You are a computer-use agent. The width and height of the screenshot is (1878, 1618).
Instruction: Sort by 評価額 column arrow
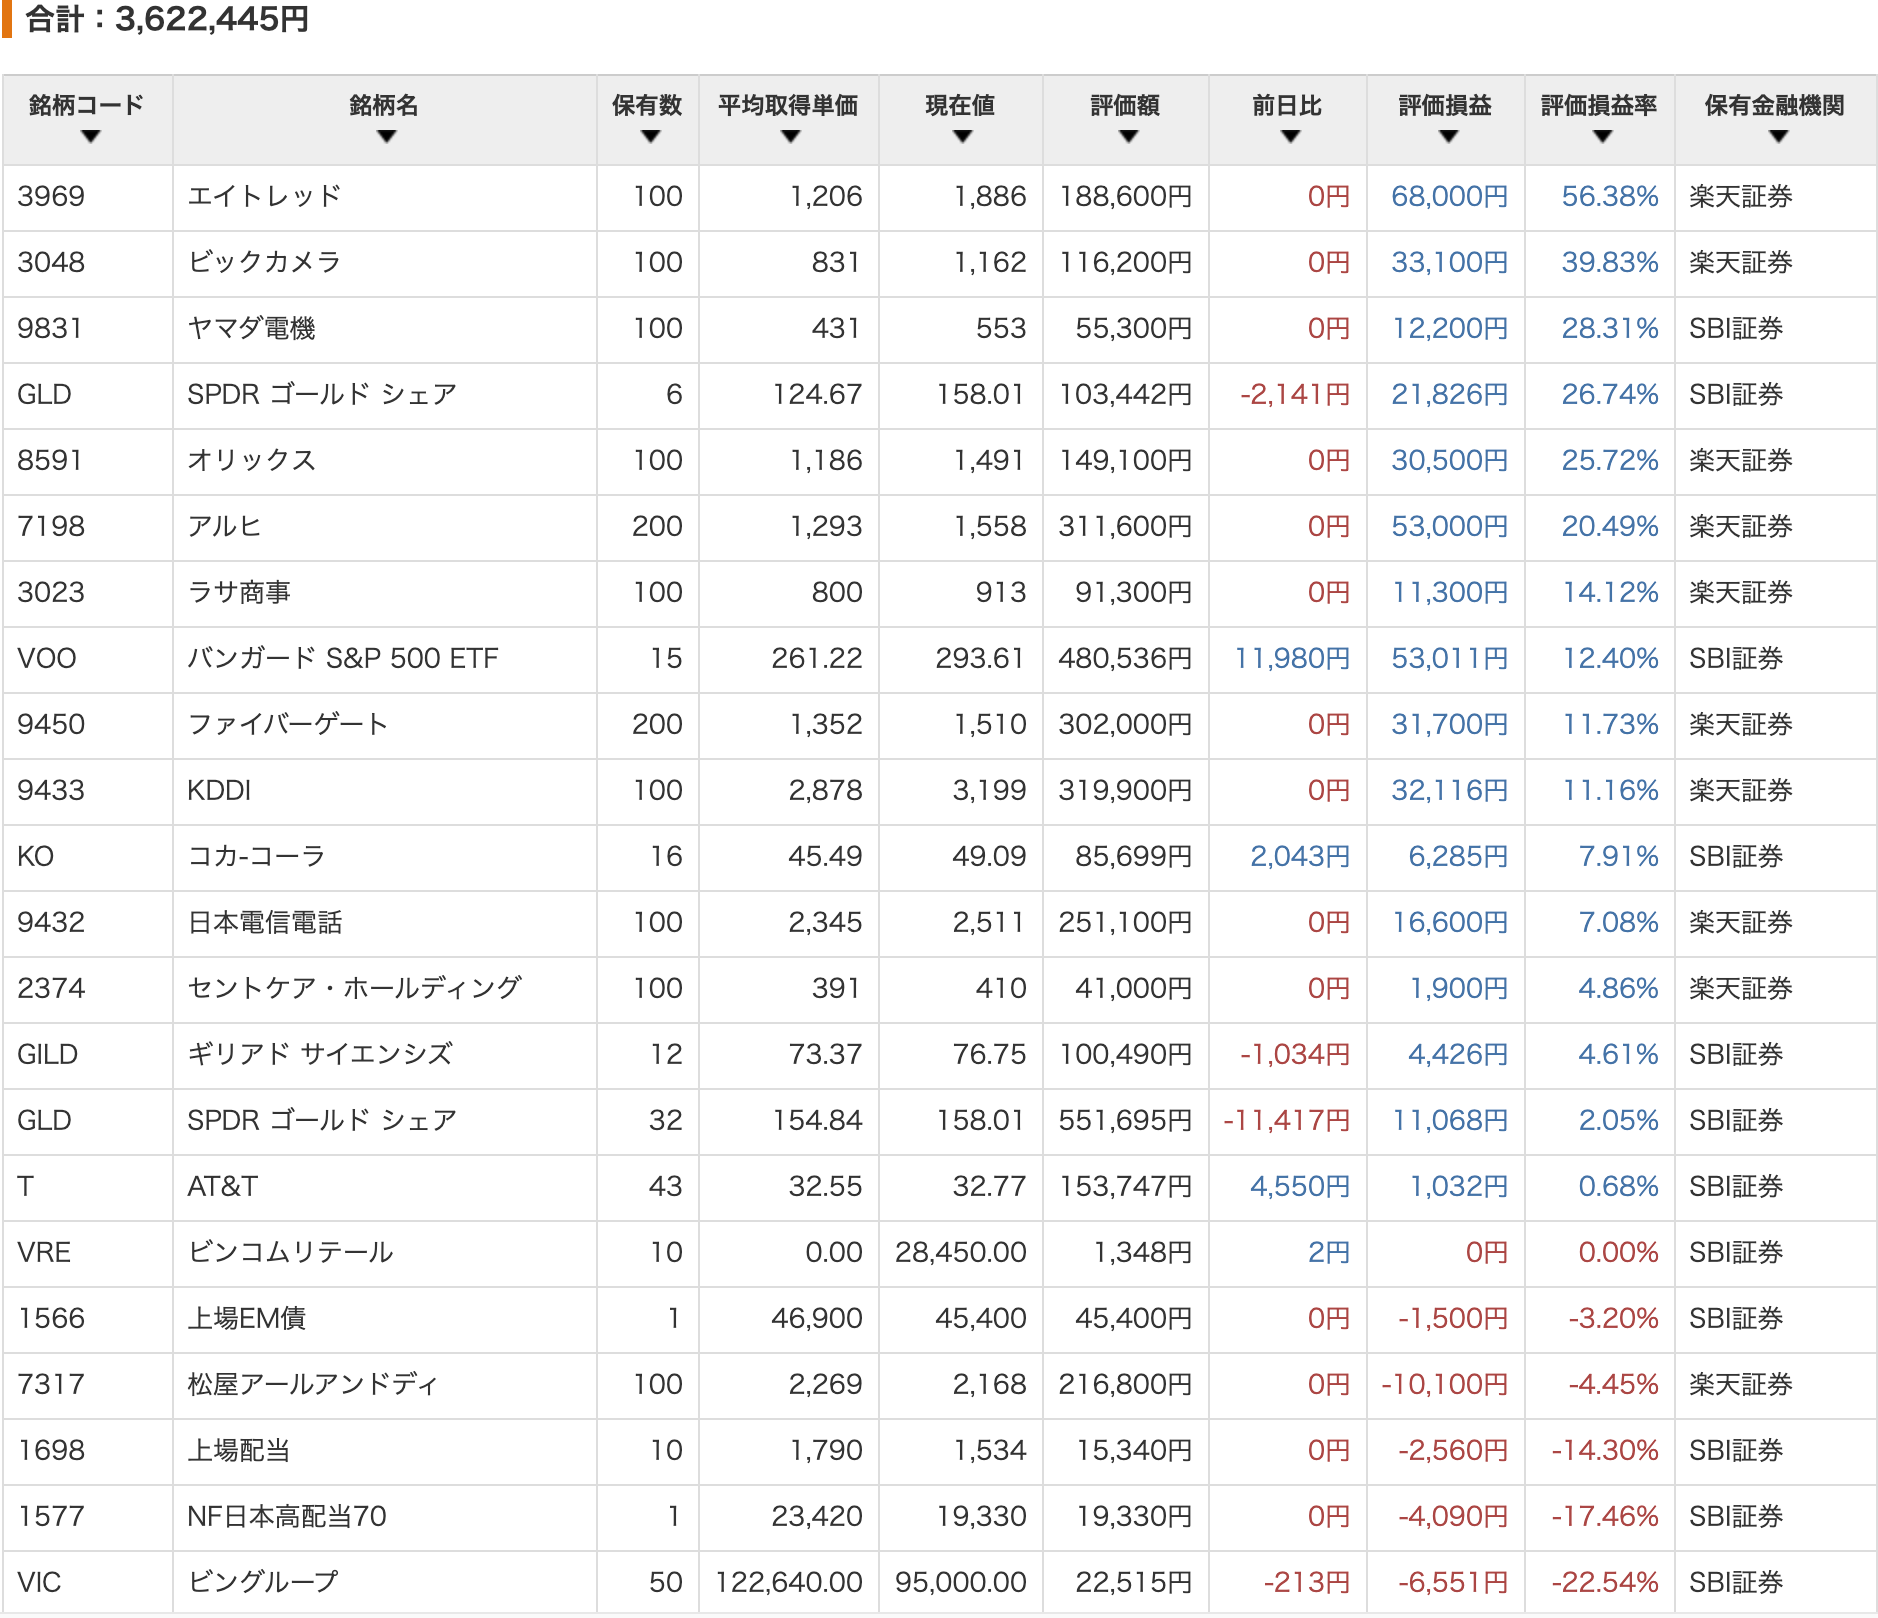coord(1129,137)
